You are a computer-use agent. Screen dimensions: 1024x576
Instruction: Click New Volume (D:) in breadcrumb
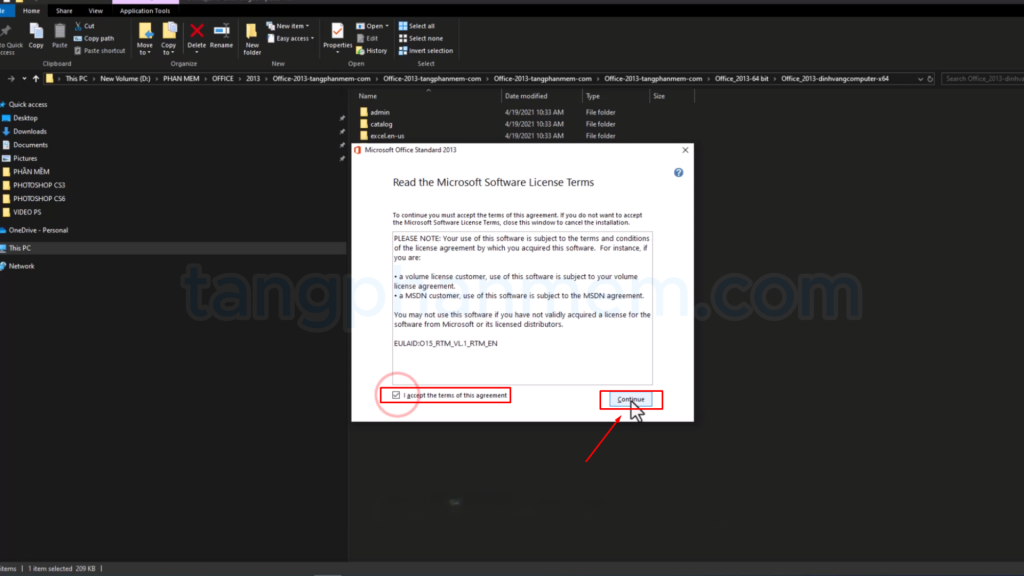[x=125, y=78]
